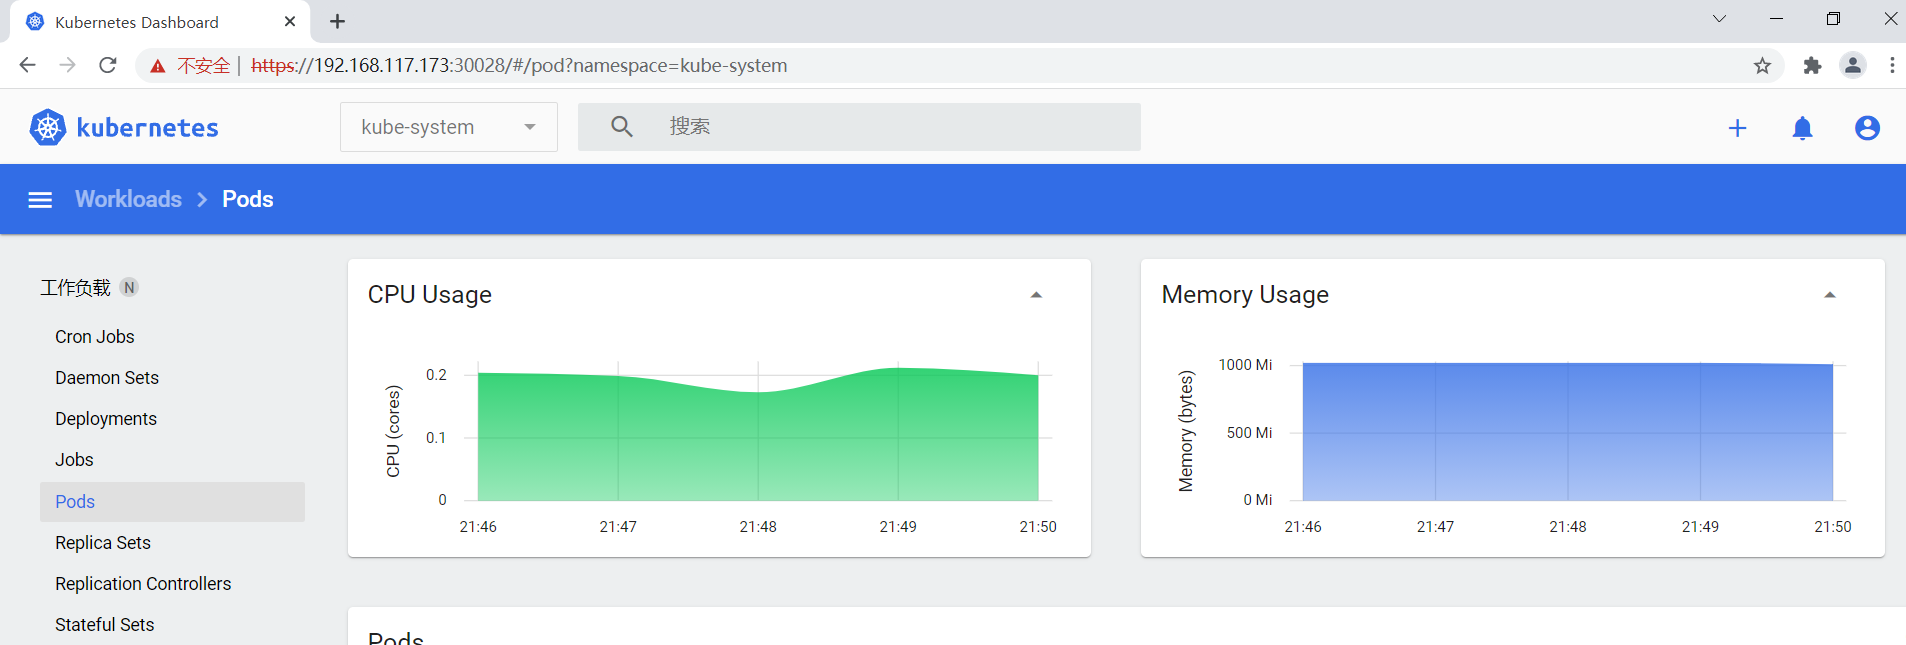Click the Memory Usage title
1906x645 pixels.
[1245, 295]
